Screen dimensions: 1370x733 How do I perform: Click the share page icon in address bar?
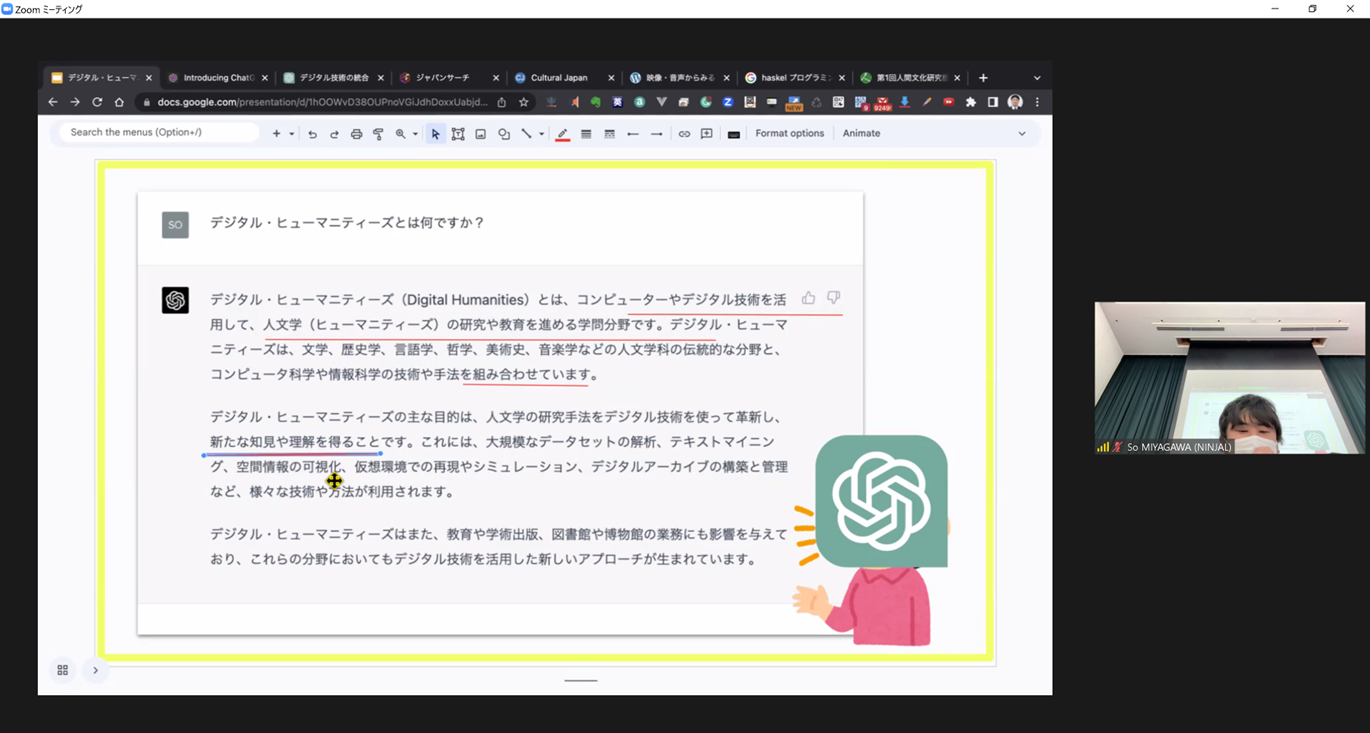click(502, 102)
